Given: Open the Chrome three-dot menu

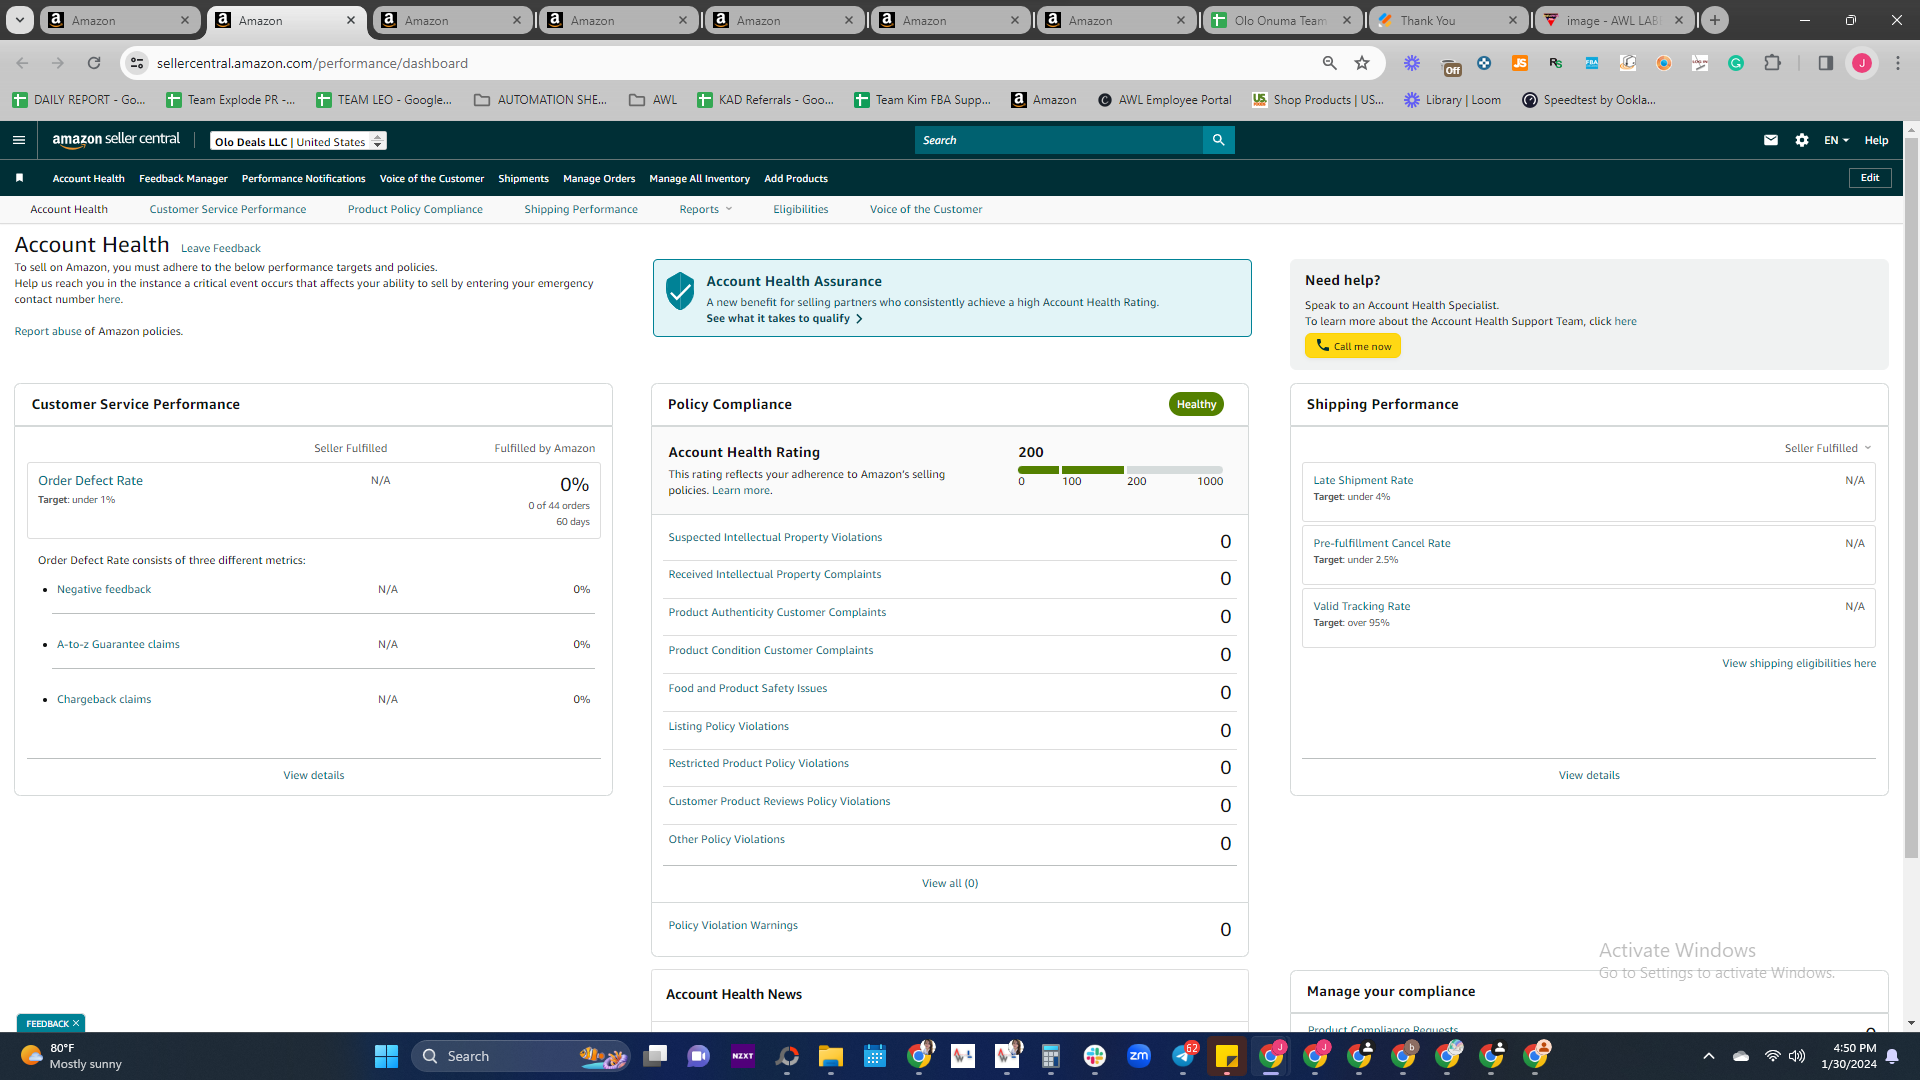Looking at the screenshot, I should [1898, 63].
